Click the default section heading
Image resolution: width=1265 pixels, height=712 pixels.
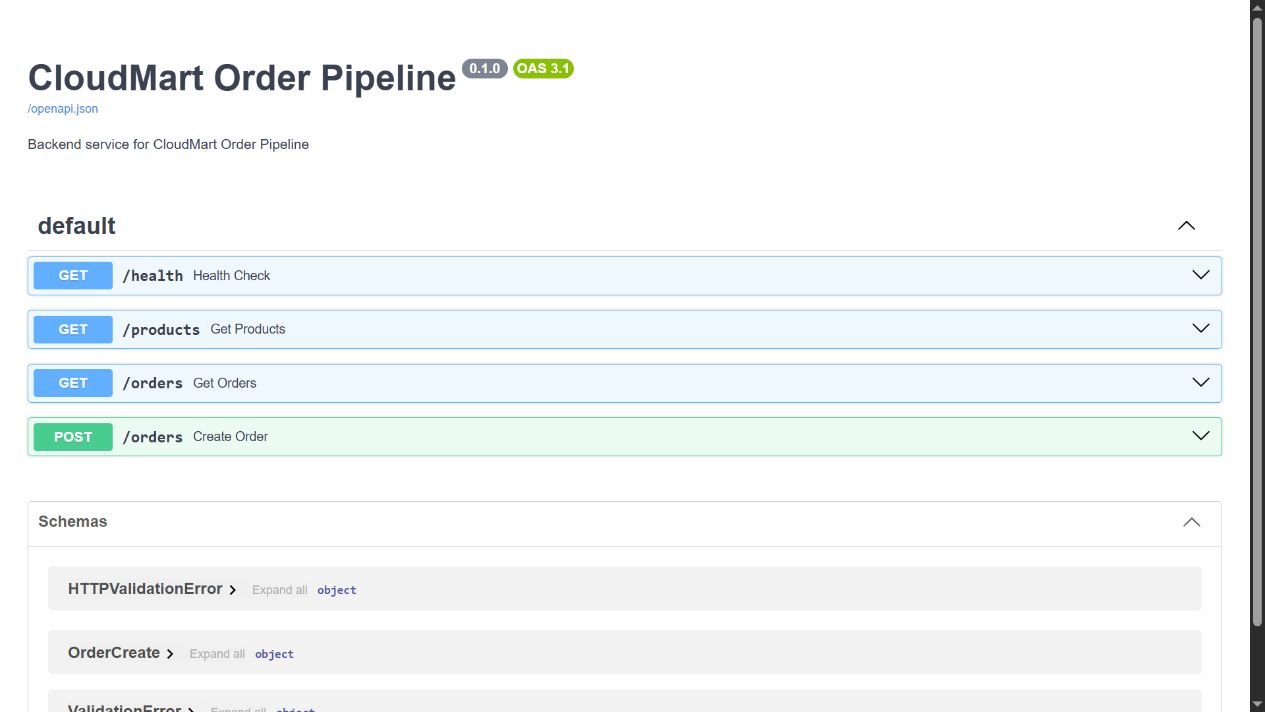[77, 226]
